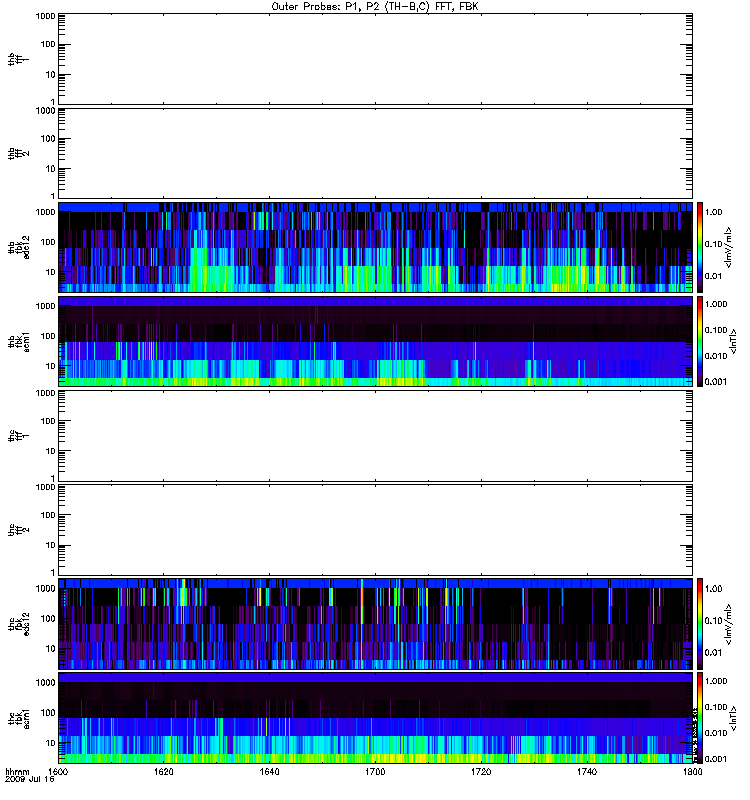
Task: Click the 0.10 value on thc edc12 color bar
Action: [x=713, y=621]
